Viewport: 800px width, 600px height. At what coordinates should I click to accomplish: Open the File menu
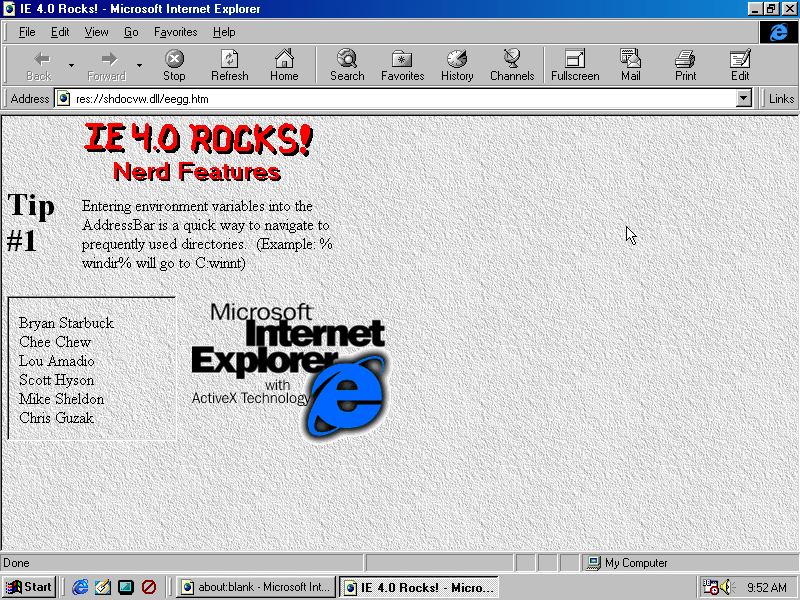click(x=27, y=32)
